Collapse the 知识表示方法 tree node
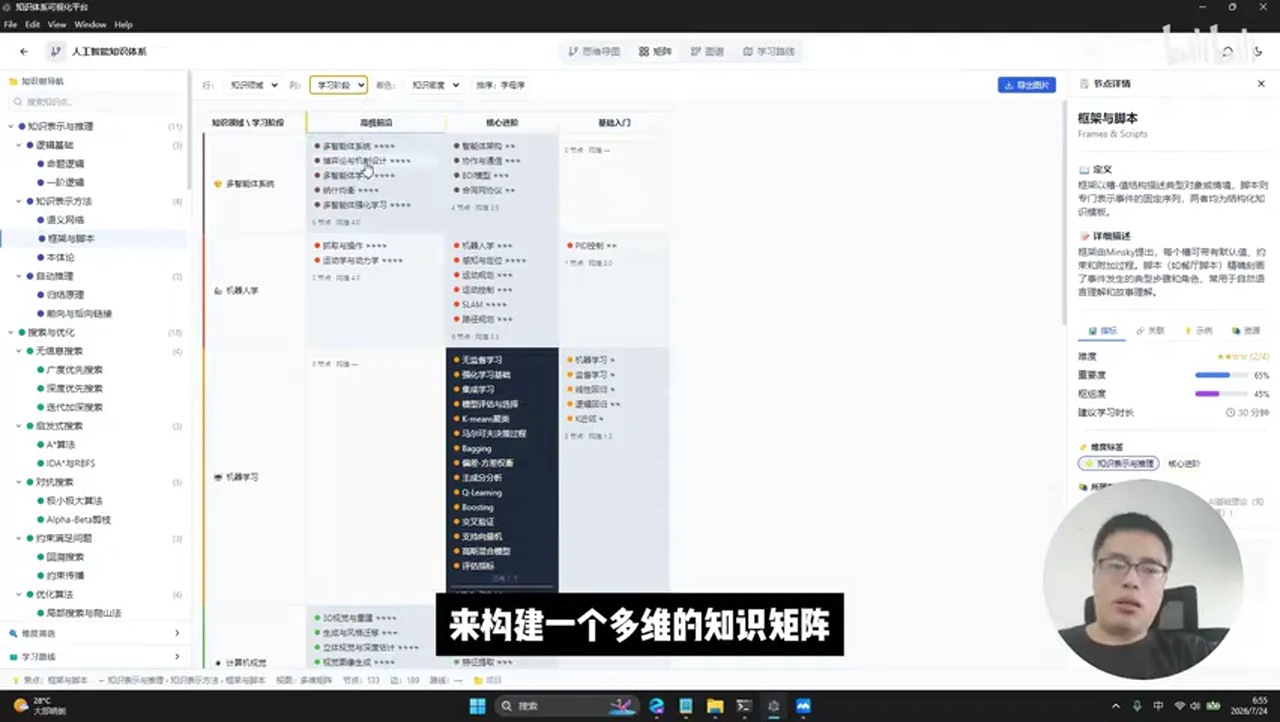The image size is (1280, 722). click(x=19, y=201)
